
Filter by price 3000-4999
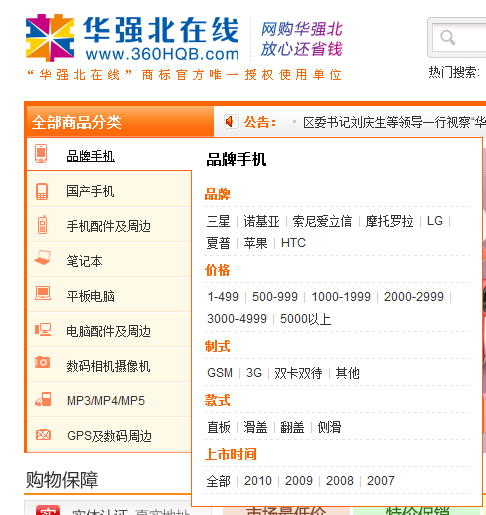click(237, 319)
